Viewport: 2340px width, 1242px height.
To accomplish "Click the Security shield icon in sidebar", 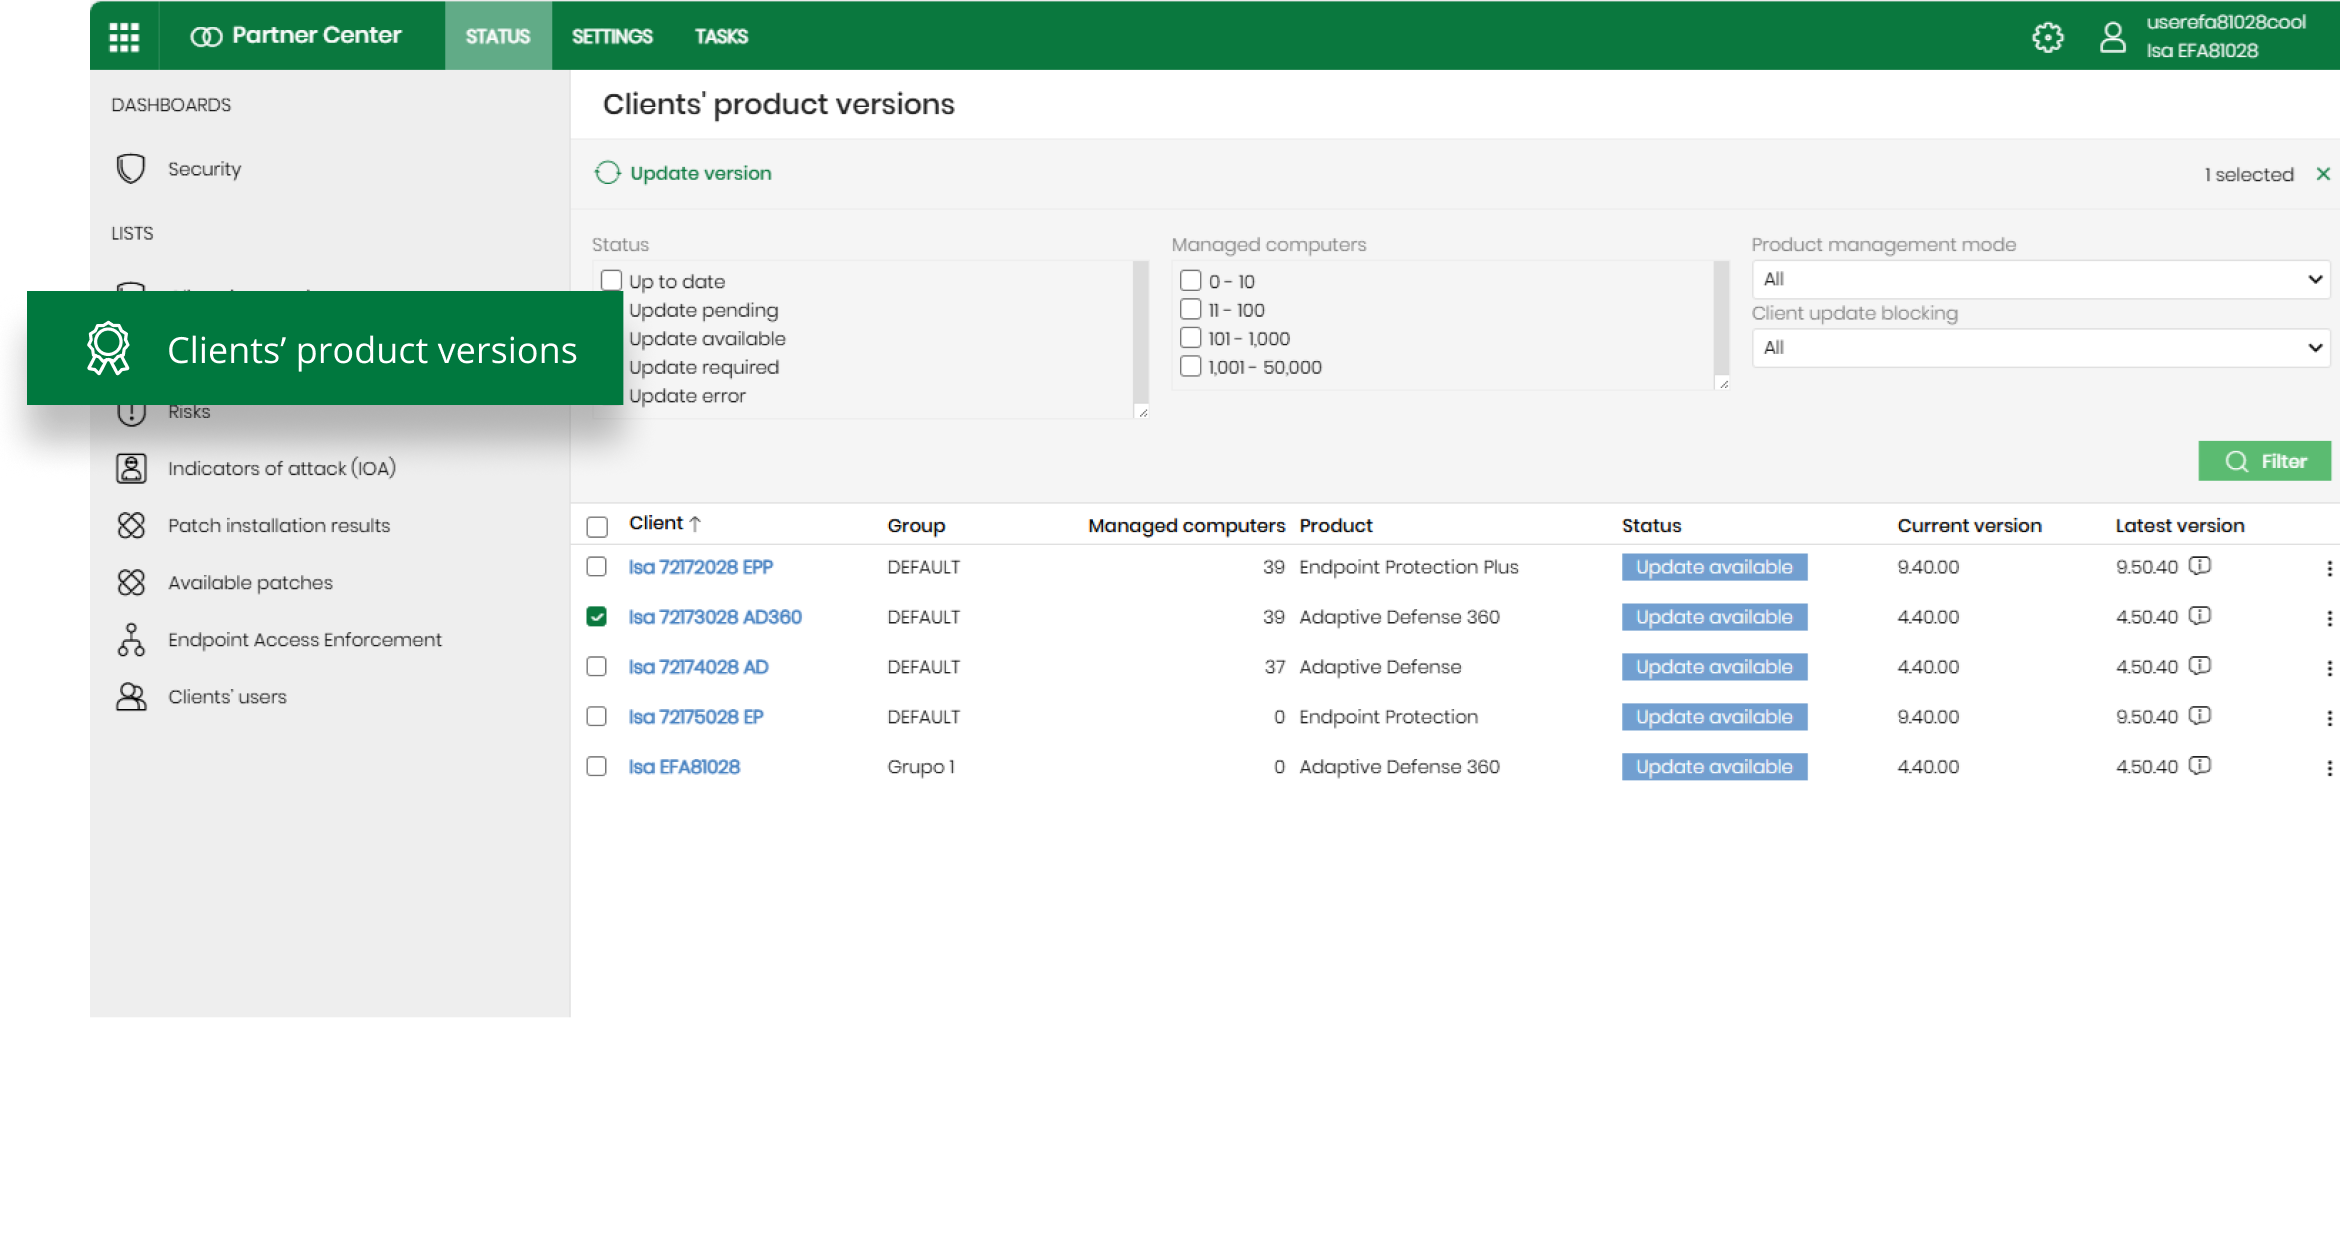I will pyautogui.click(x=131, y=169).
